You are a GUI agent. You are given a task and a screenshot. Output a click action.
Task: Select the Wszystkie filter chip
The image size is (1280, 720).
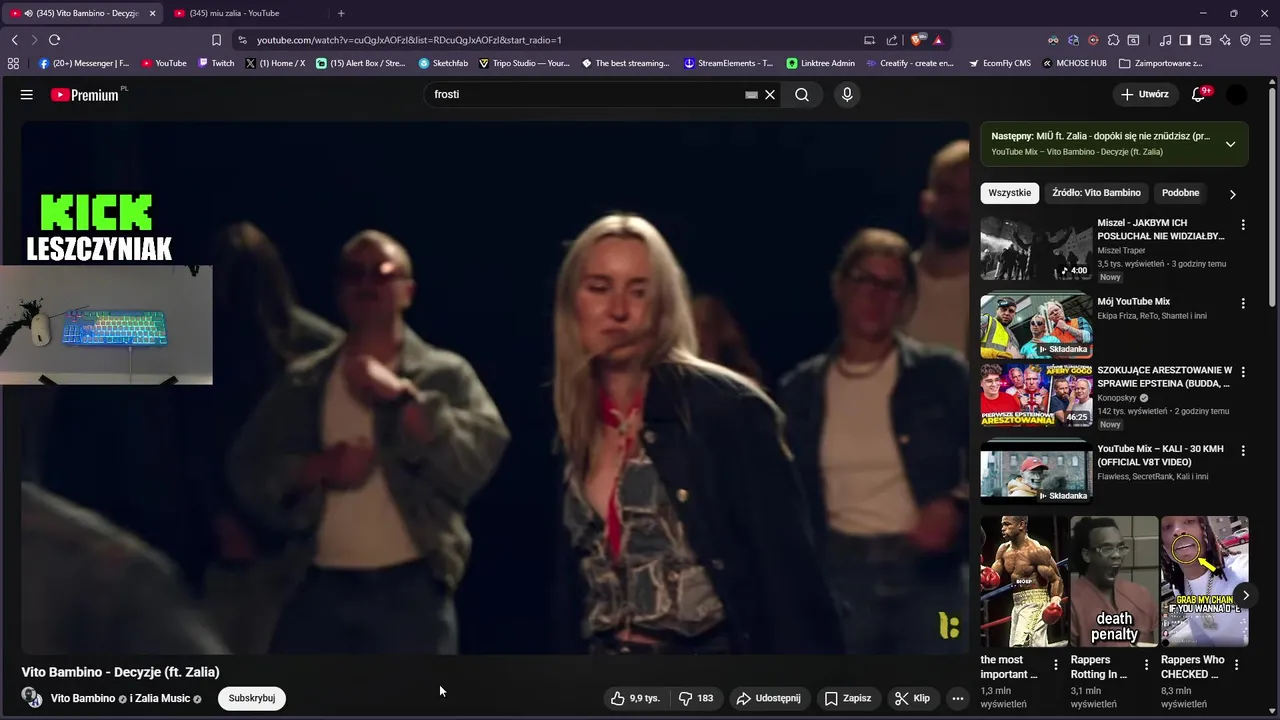tap(1009, 193)
